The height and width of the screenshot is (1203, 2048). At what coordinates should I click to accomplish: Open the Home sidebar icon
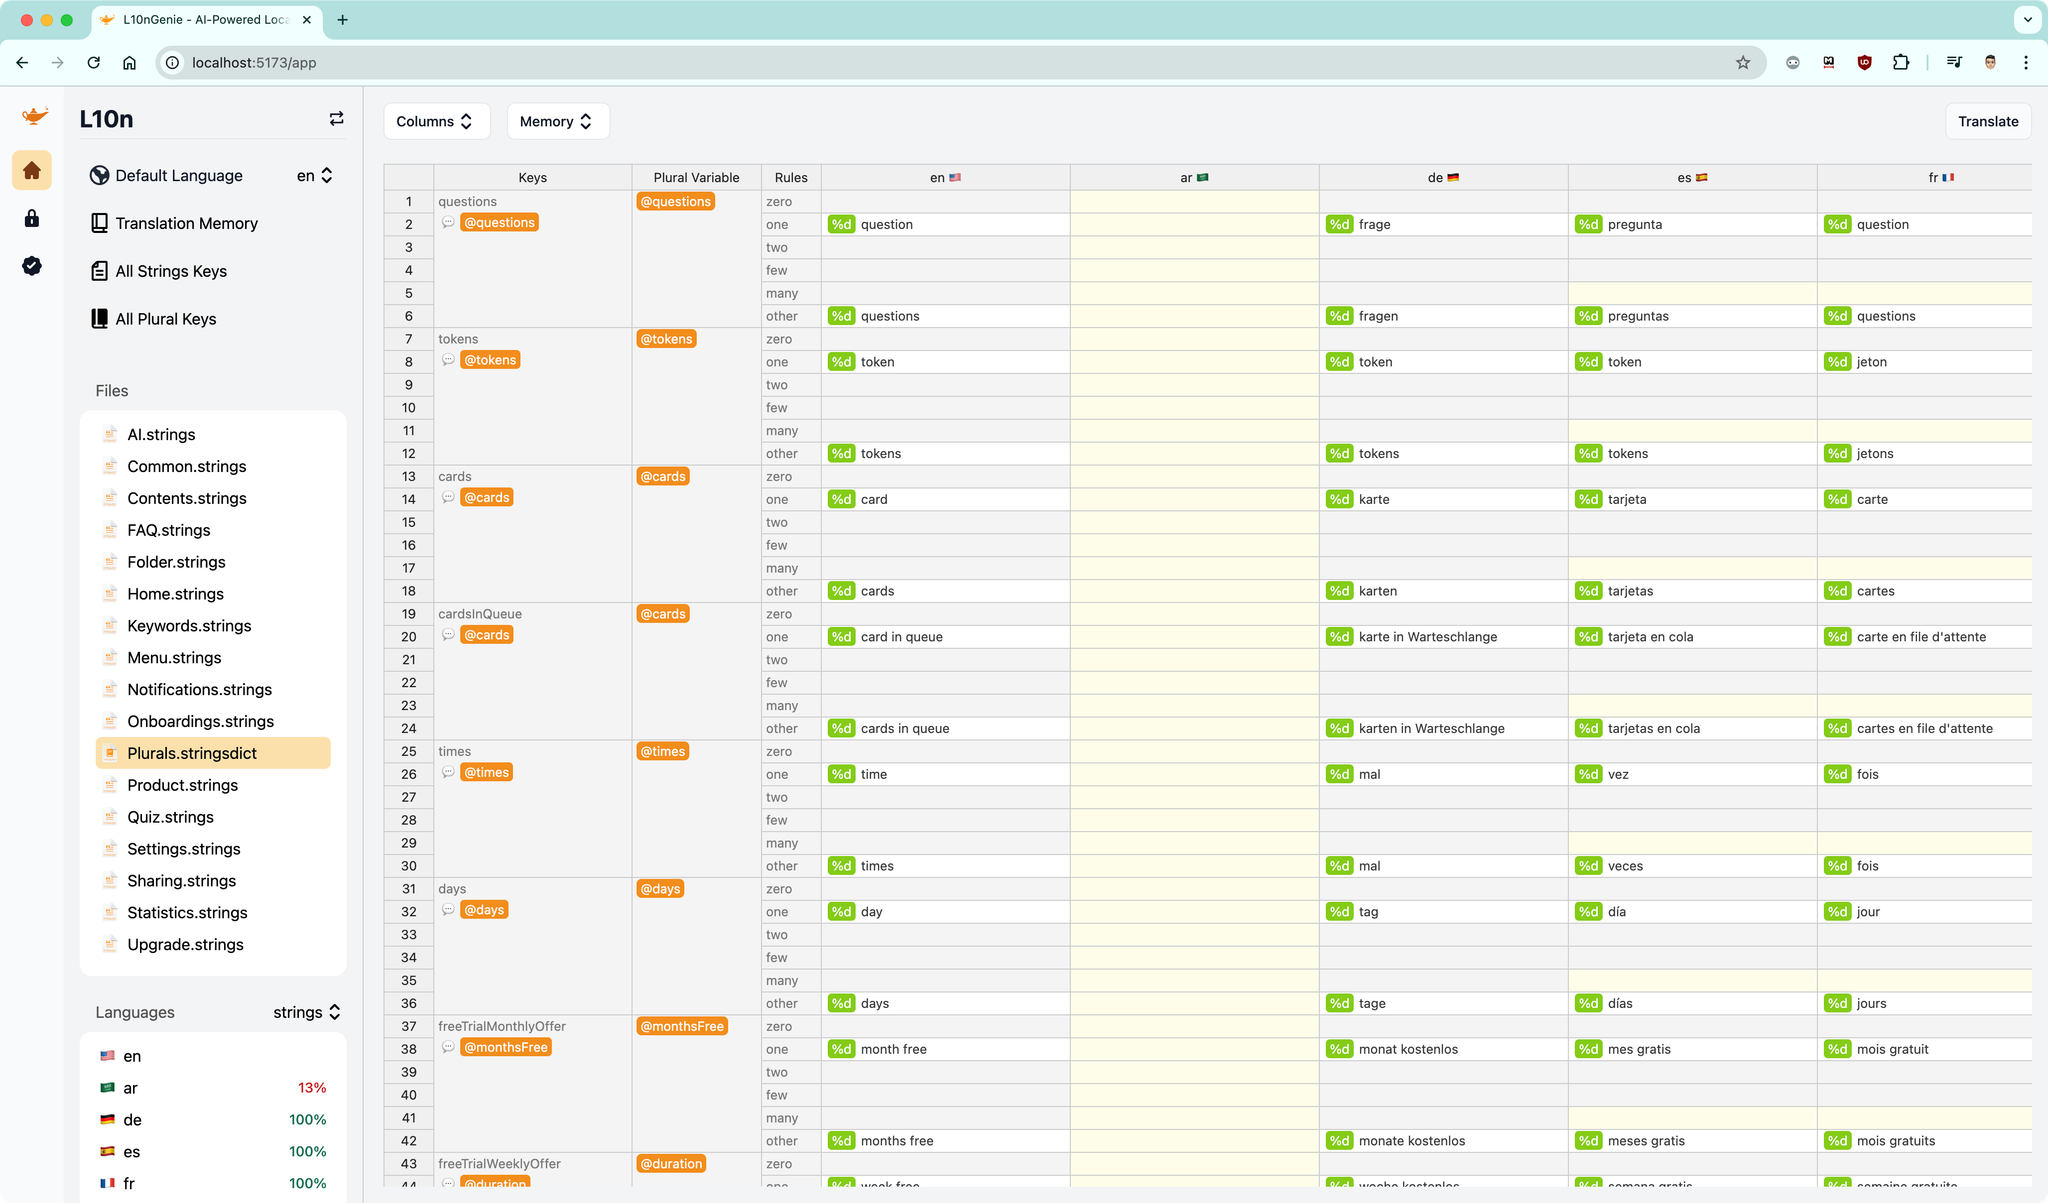[32, 170]
